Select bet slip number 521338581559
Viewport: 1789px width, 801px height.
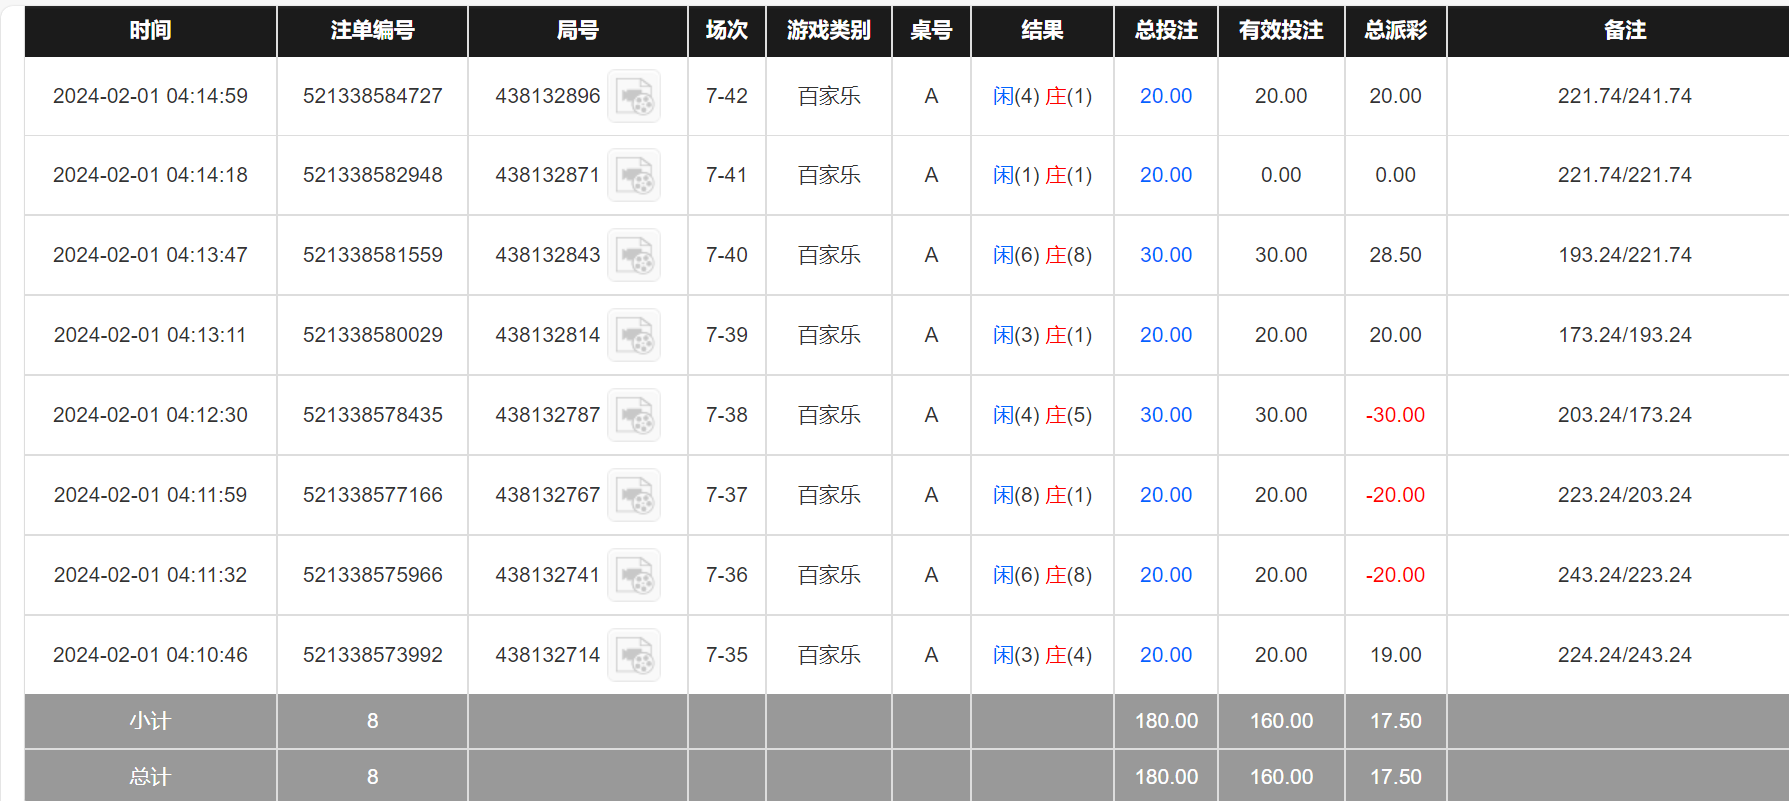coord(373,255)
